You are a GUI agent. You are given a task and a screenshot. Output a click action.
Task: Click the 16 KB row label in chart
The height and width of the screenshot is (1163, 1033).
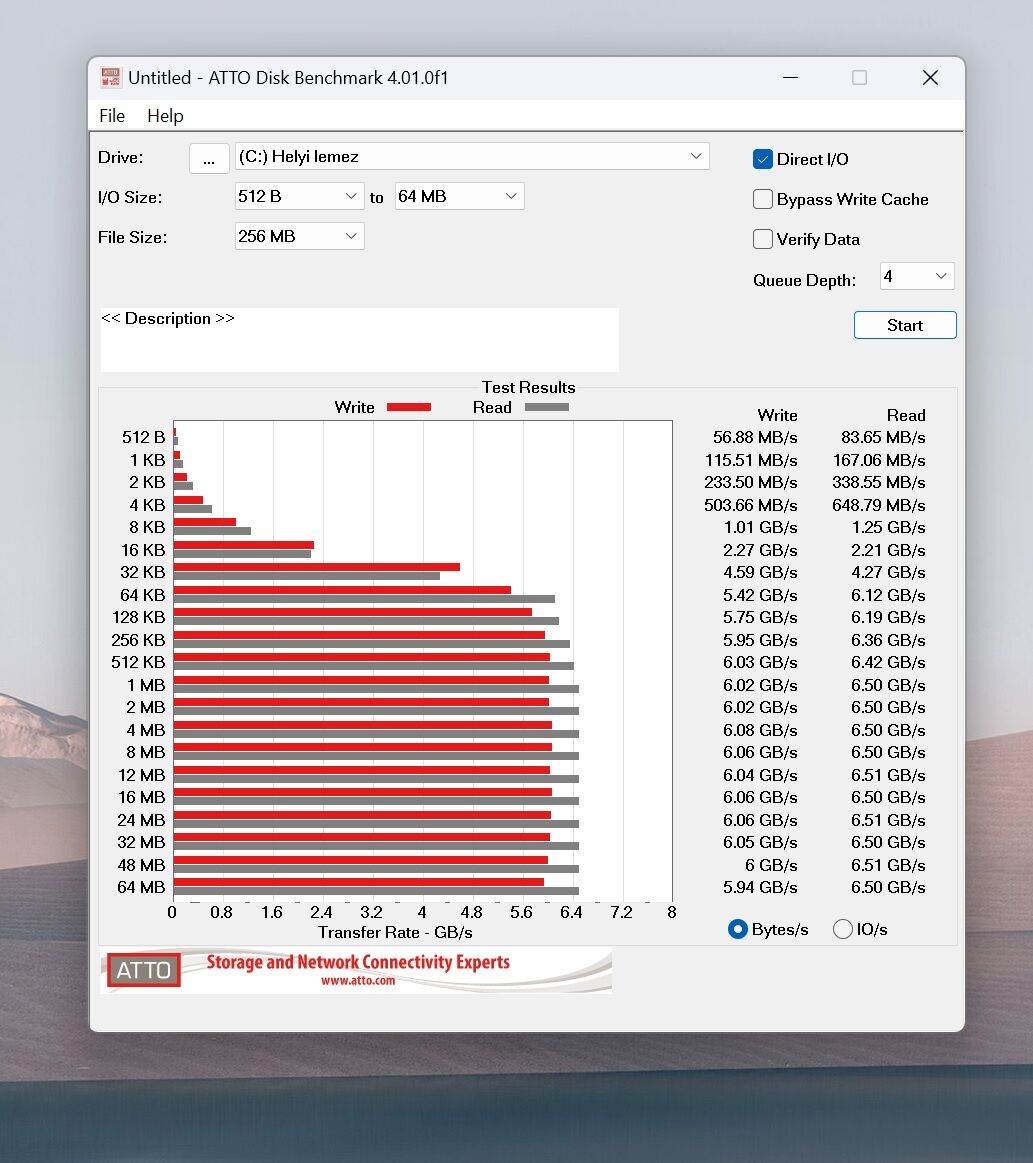(143, 550)
